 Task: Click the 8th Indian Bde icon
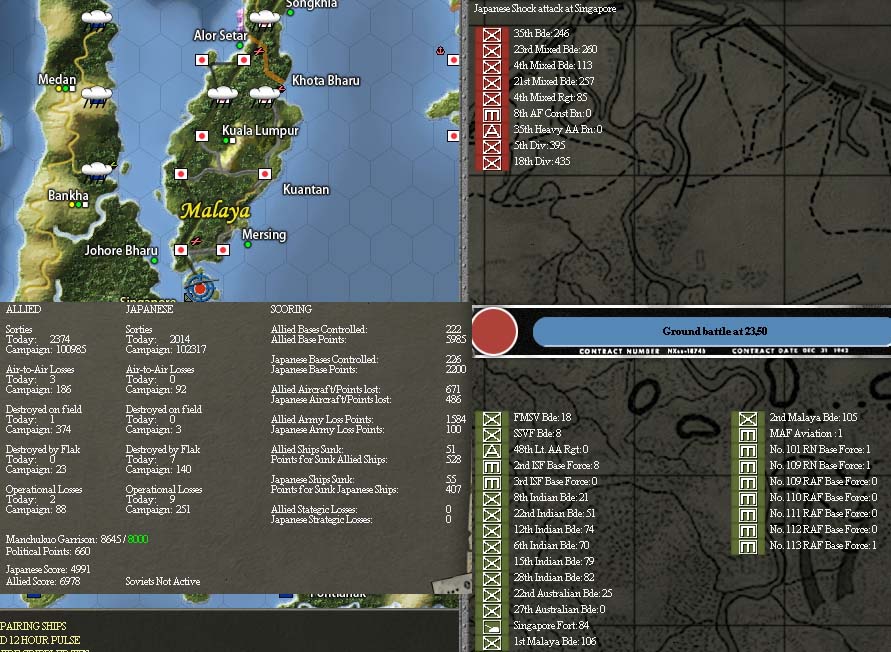492,499
